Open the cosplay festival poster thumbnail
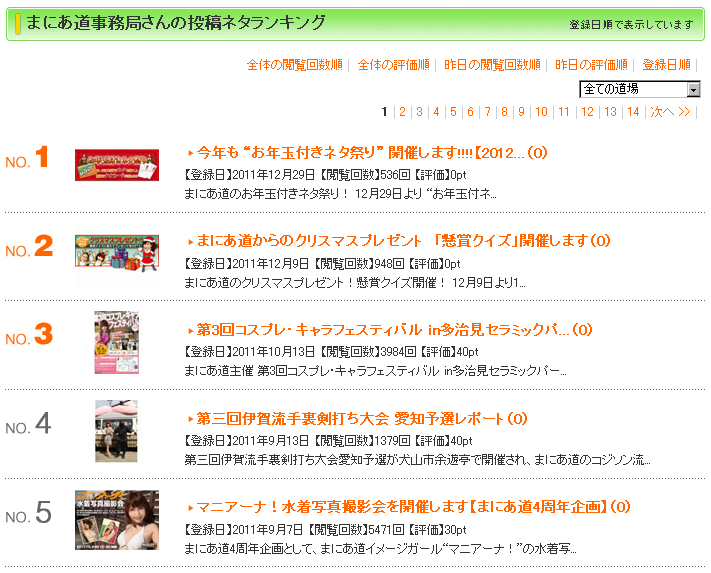The height and width of the screenshot is (573, 711). pyautogui.click(x=117, y=342)
